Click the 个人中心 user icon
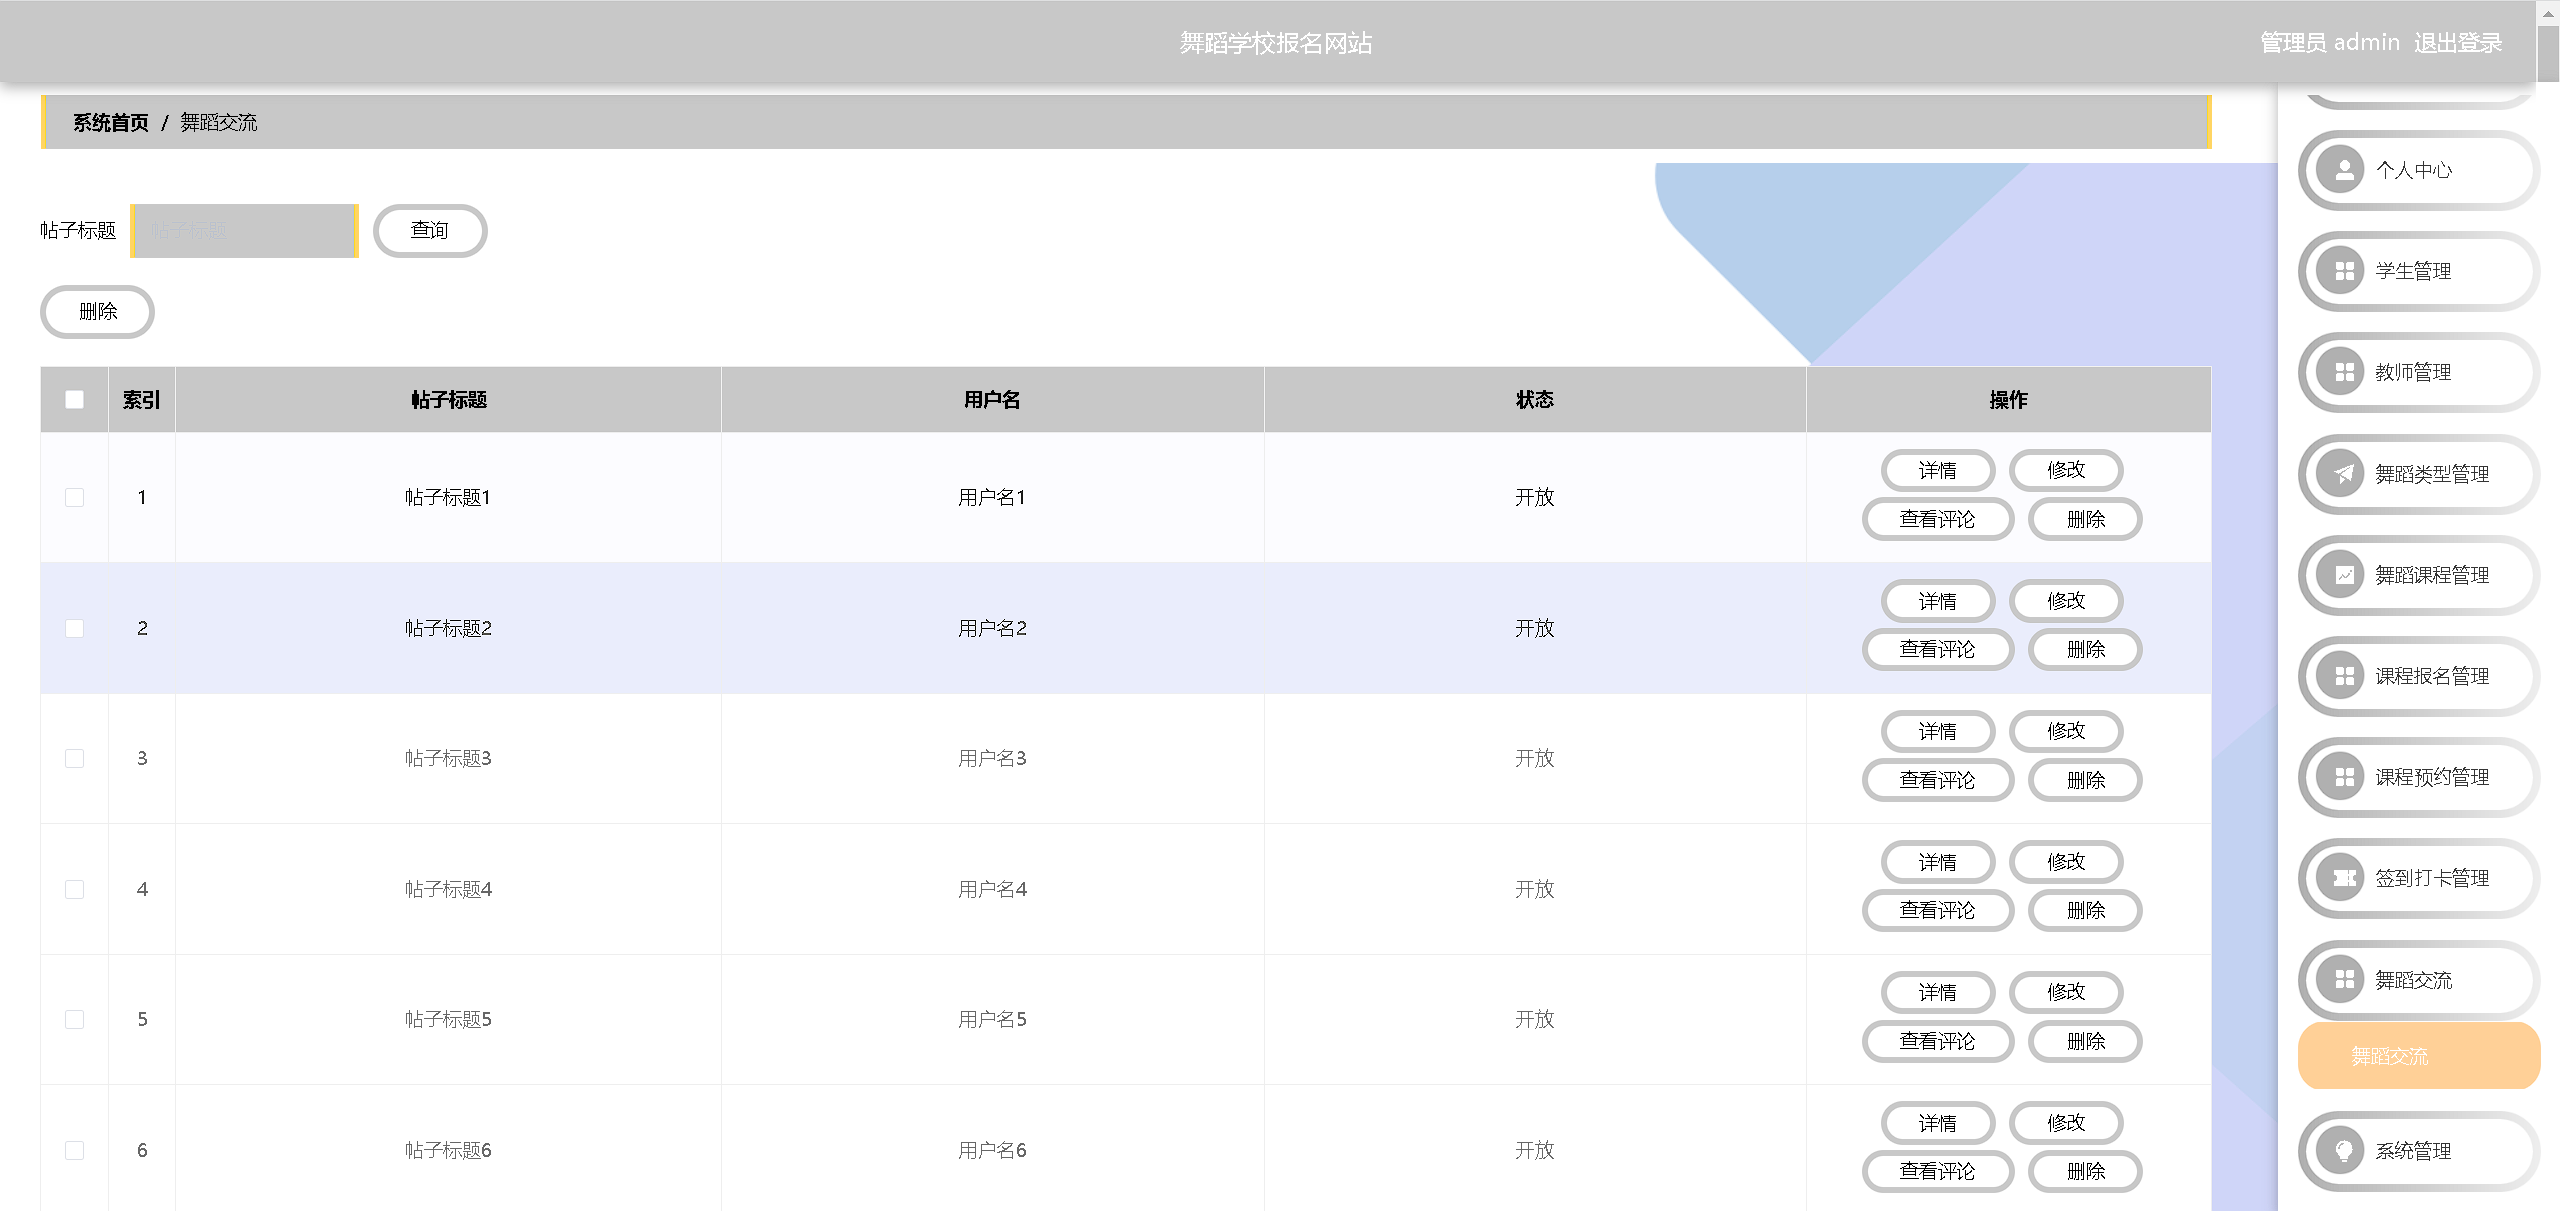 point(2343,170)
